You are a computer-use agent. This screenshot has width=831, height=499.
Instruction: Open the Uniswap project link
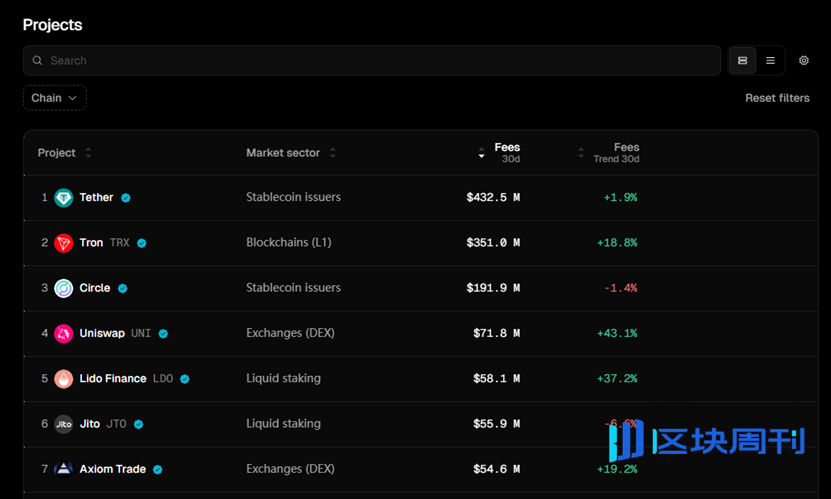102,333
